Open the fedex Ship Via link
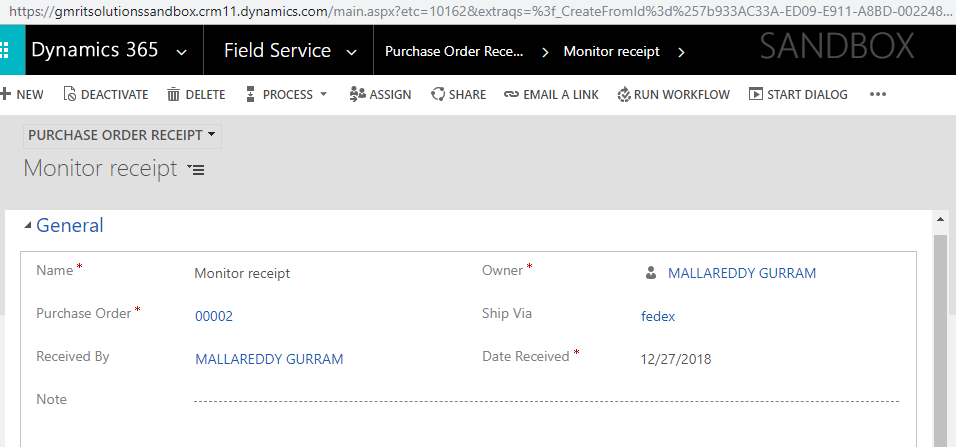The width and height of the screenshot is (956, 447). click(x=658, y=316)
